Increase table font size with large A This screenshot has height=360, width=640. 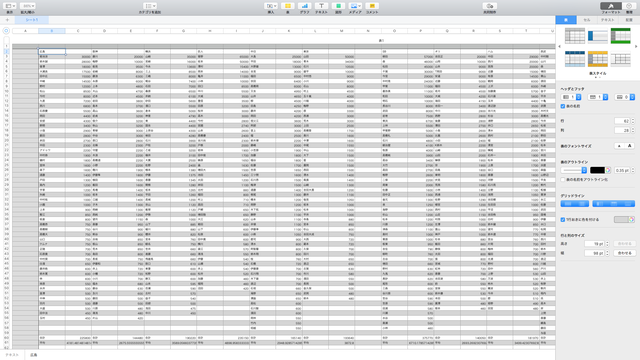pyautogui.click(x=630, y=146)
